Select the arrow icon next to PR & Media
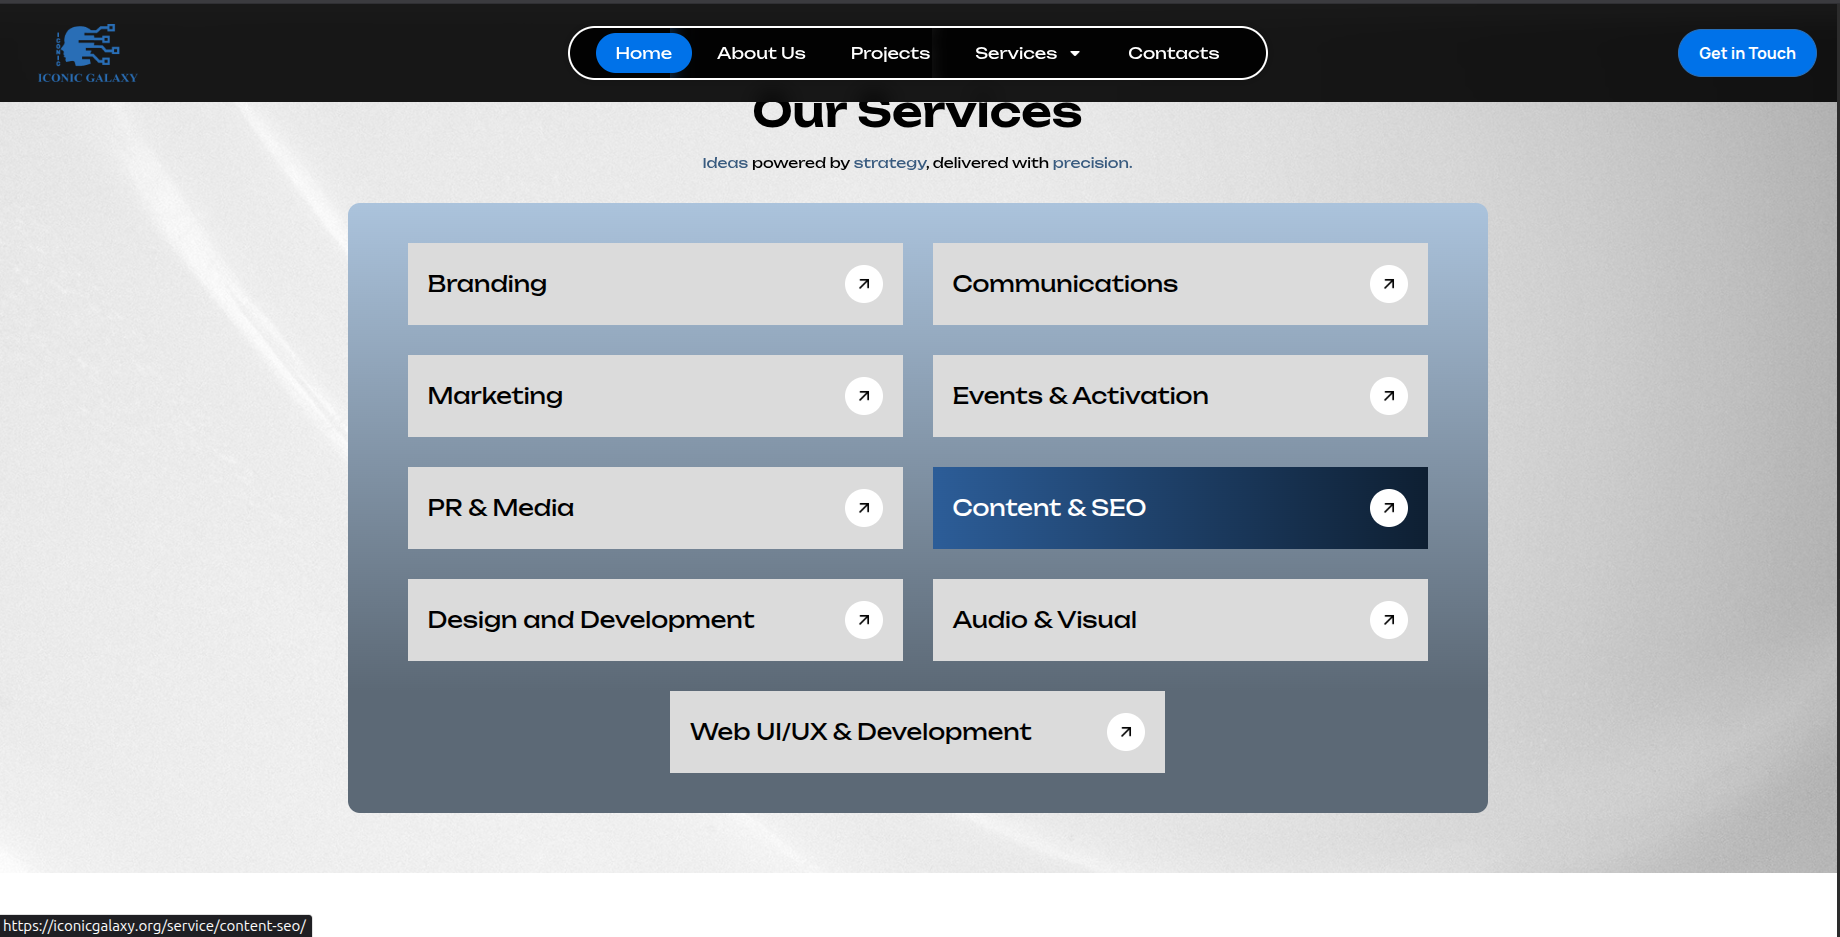 pos(863,508)
